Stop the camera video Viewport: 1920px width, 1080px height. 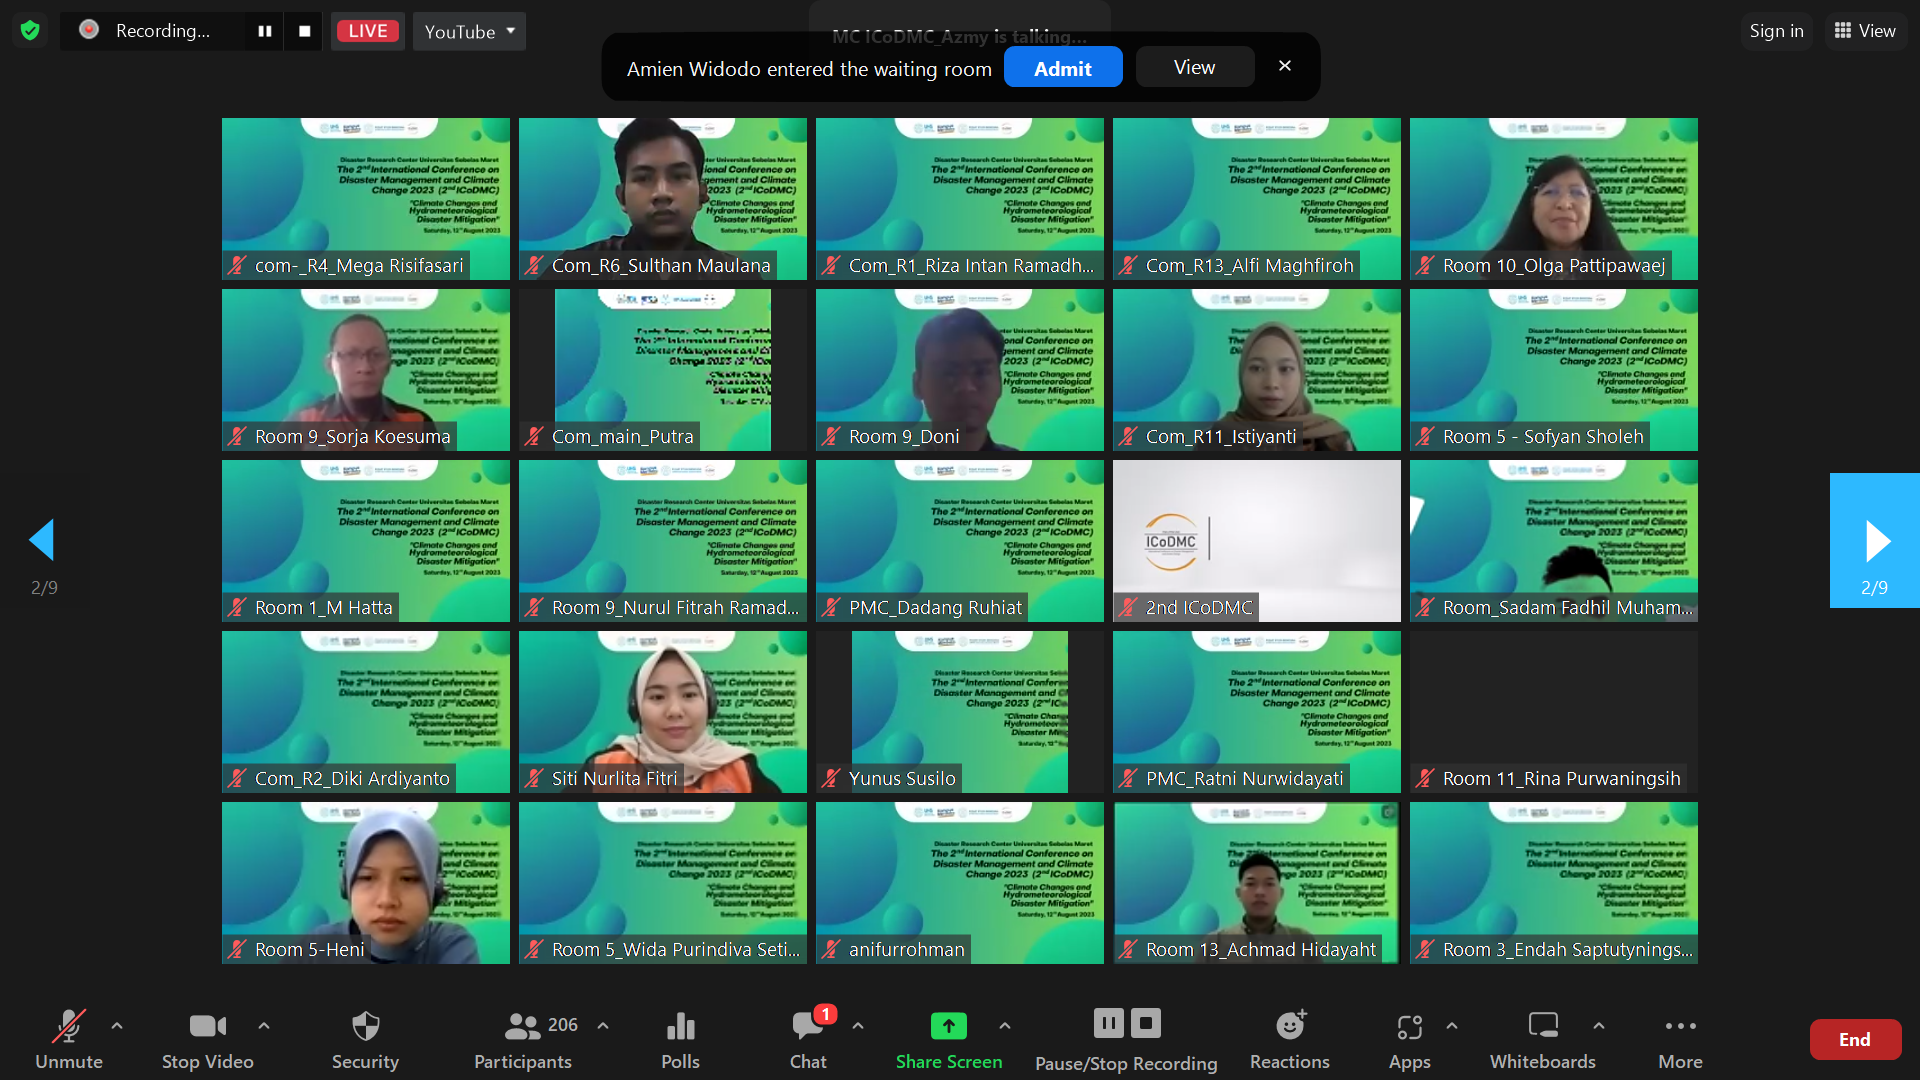click(207, 1040)
